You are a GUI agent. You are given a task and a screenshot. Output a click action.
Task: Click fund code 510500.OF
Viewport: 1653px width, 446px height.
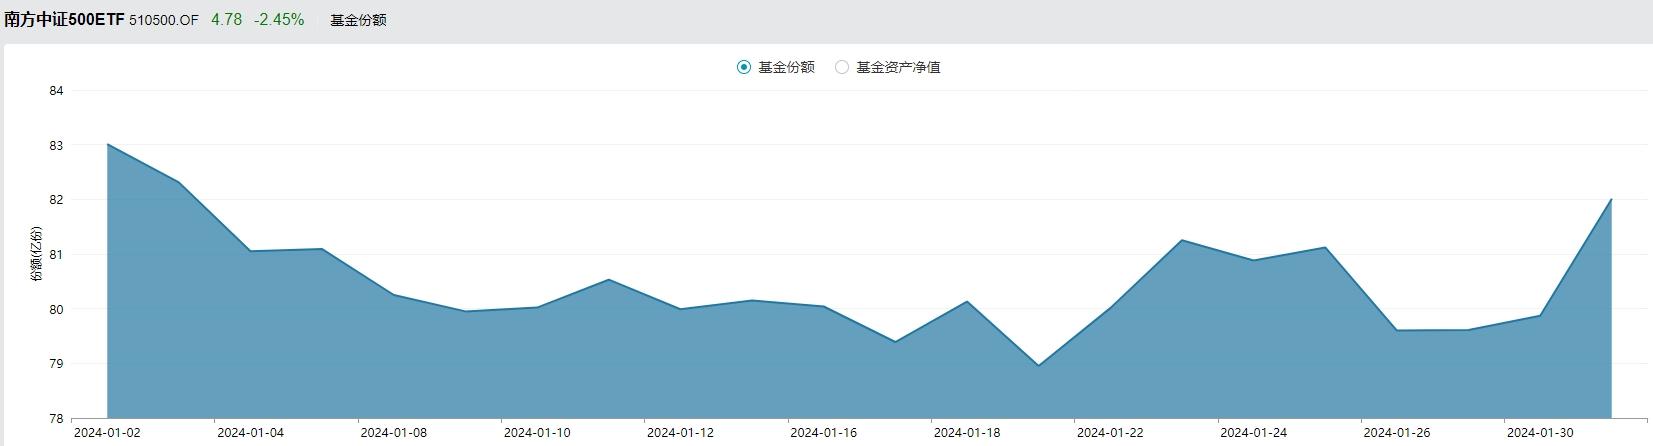pyautogui.click(x=164, y=20)
